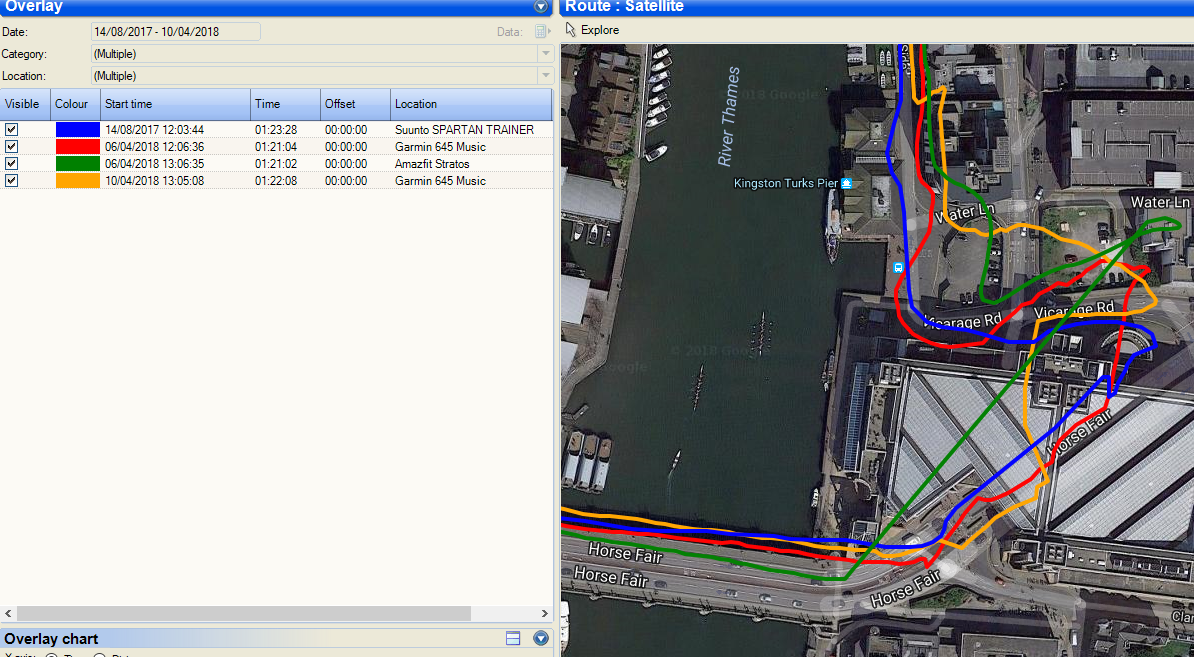Sort by the Location column header
Image resolution: width=1194 pixels, height=657 pixels.
pyautogui.click(x=471, y=104)
